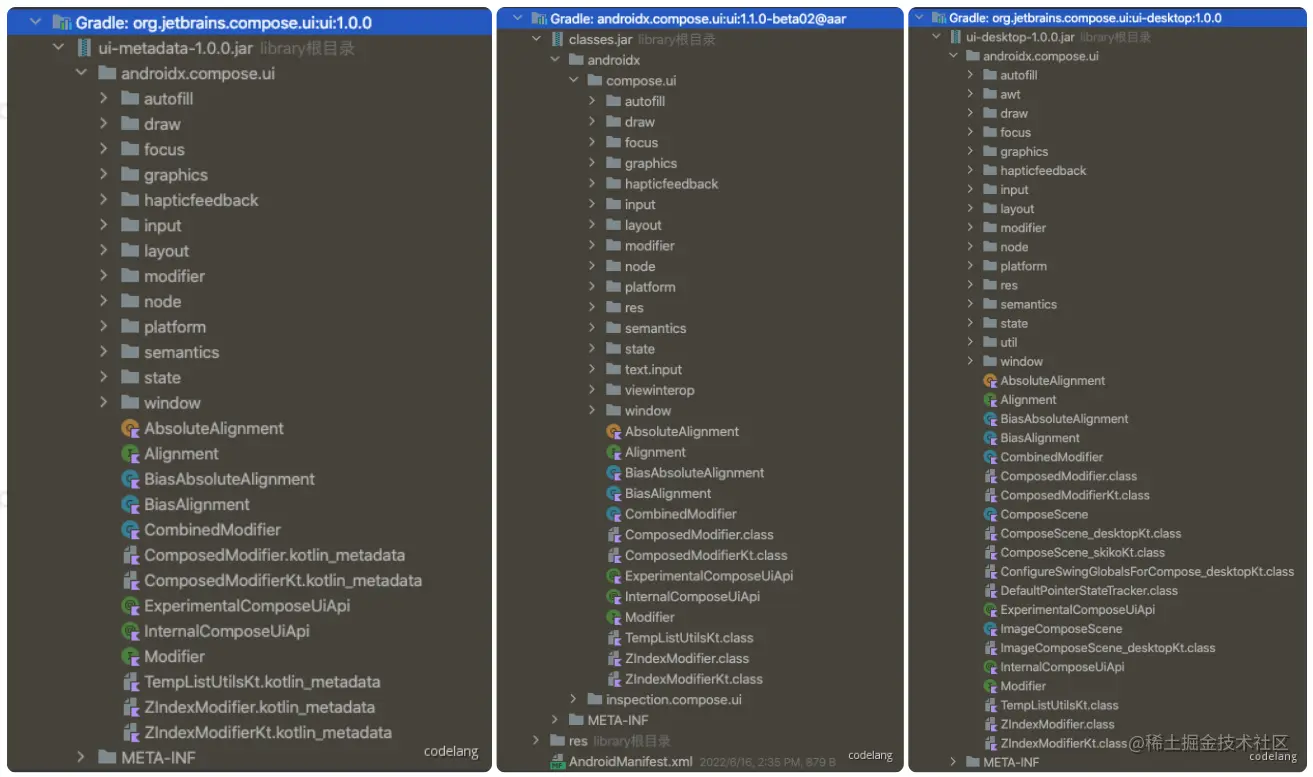Expand res library root in middle panel
The width and height of the screenshot is (1313, 777).
535,741
